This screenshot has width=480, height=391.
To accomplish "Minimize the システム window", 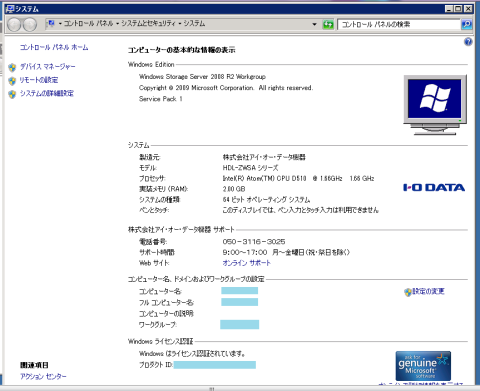I will click(449, 9).
